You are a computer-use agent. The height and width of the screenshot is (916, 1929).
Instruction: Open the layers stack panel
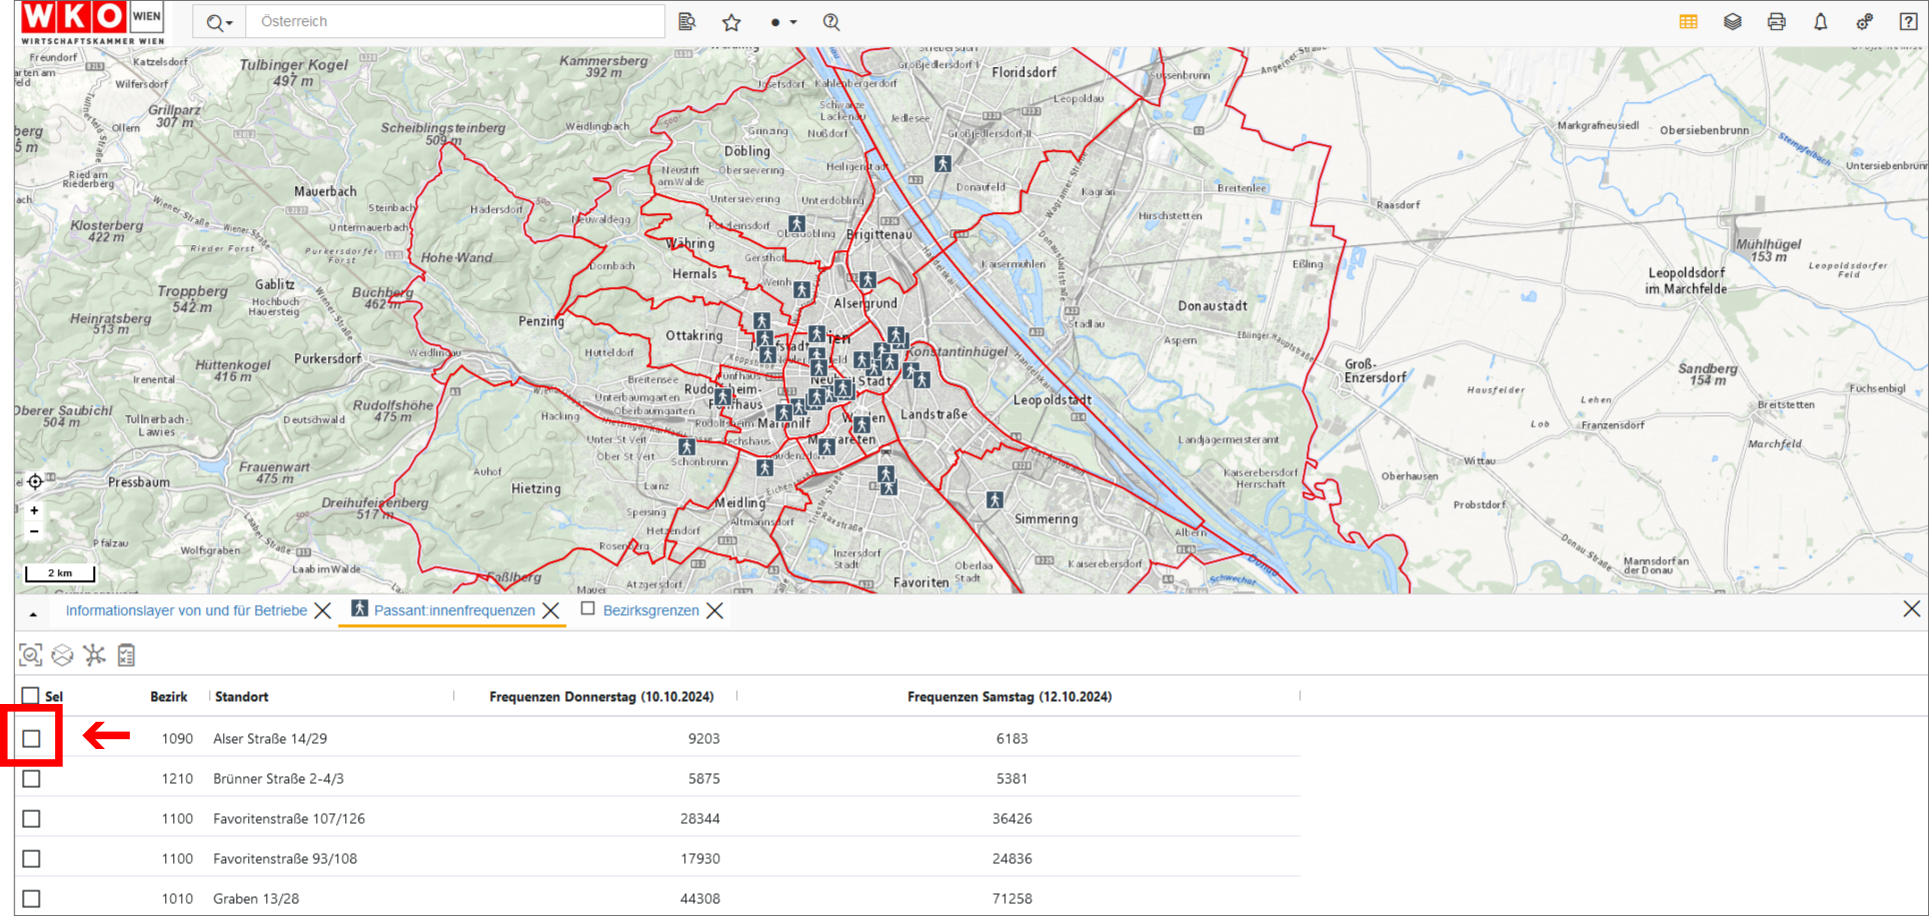(1732, 22)
